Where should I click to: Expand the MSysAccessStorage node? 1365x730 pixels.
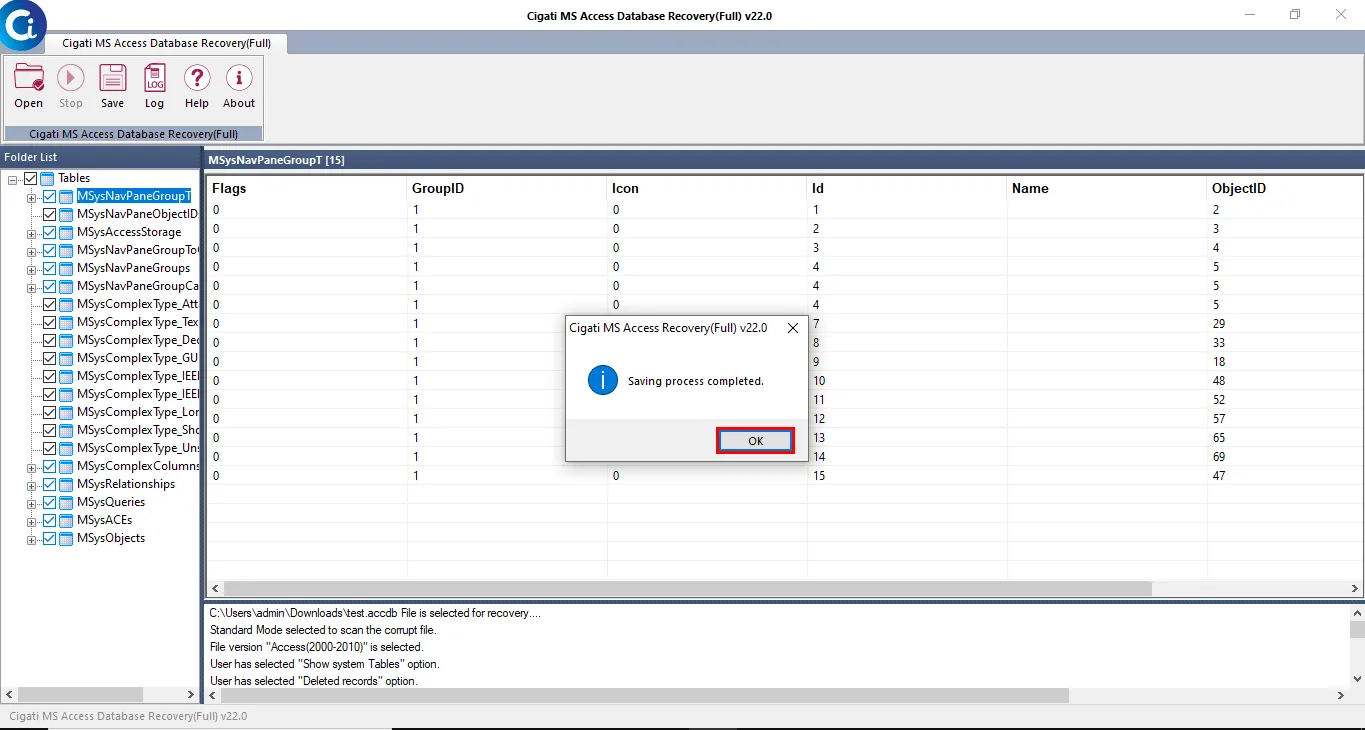(32, 233)
